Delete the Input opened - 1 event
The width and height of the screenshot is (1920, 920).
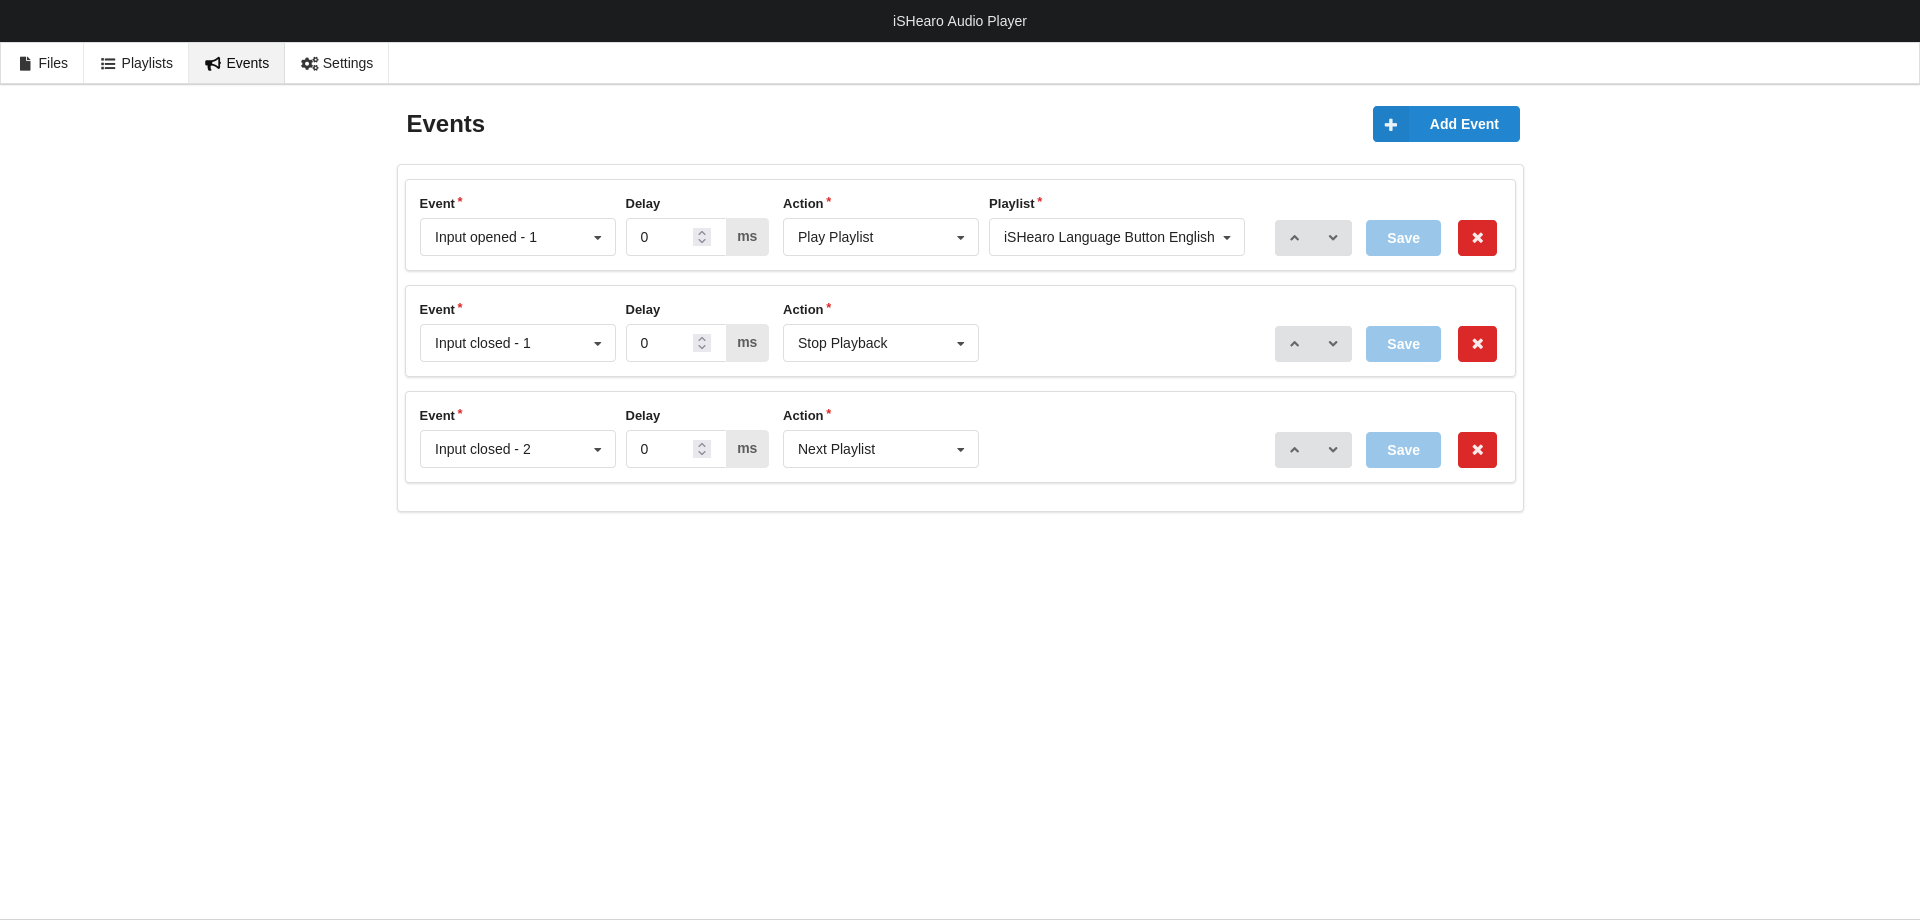1476,238
